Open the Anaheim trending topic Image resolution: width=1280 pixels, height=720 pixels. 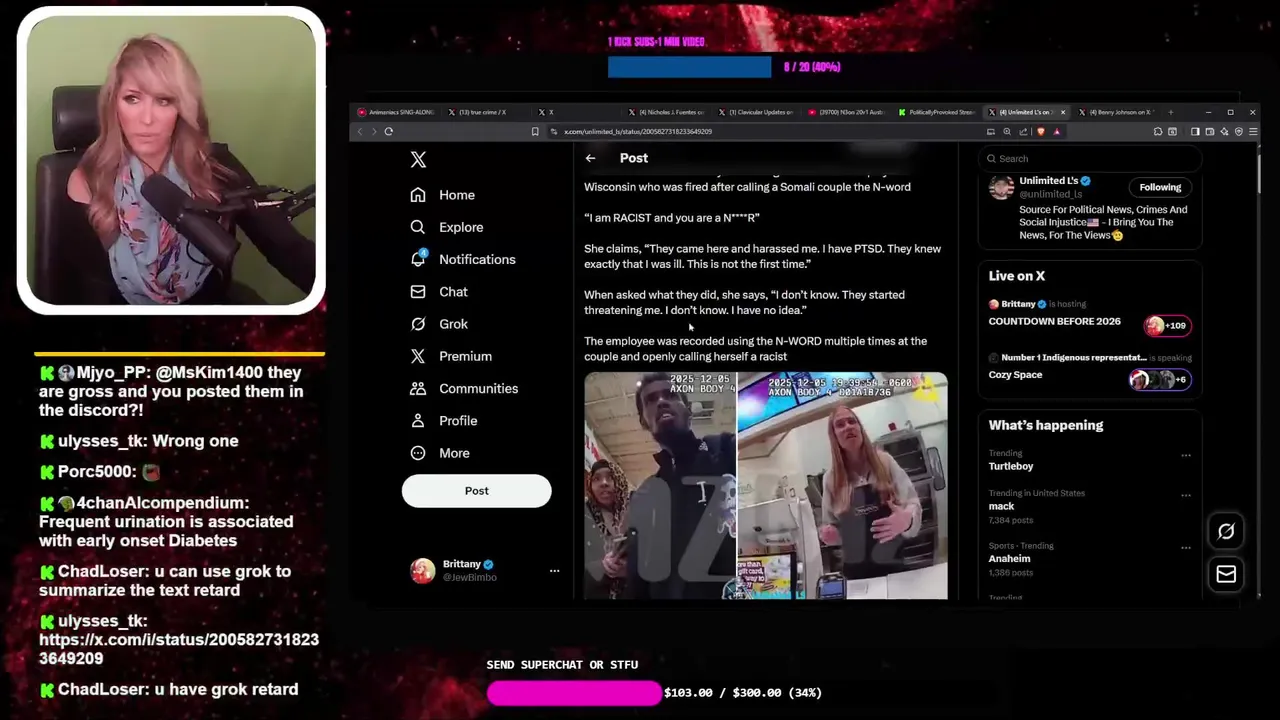point(1009,558)
